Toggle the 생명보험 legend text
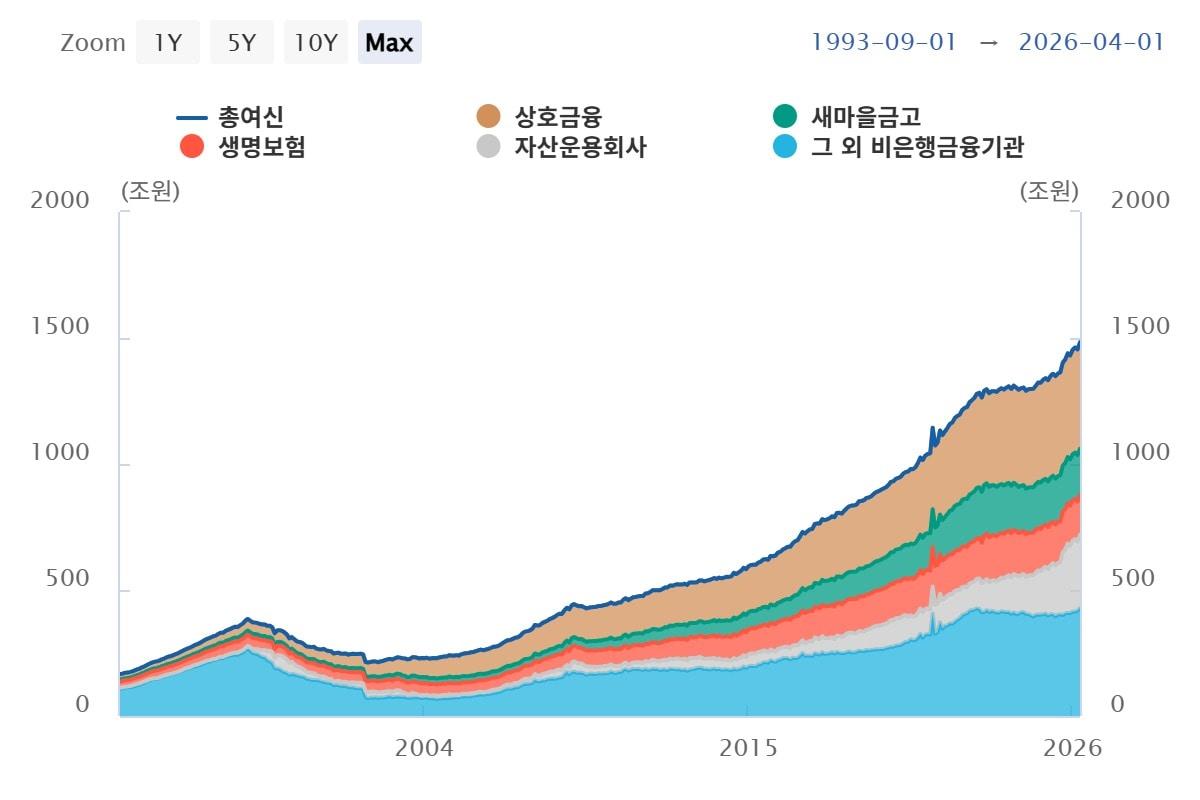 [261, 147]
